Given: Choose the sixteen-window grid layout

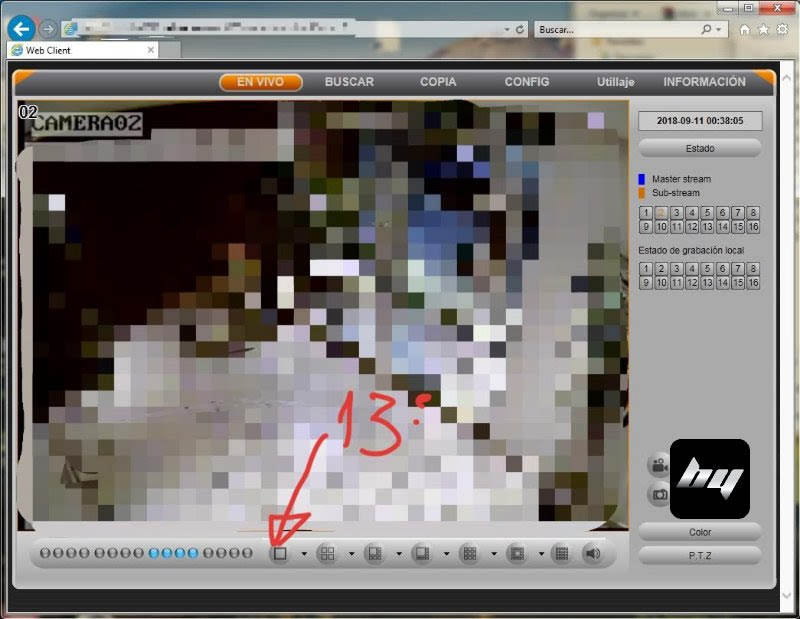Looking at the screenshot, I should click(x=561, y=553).
